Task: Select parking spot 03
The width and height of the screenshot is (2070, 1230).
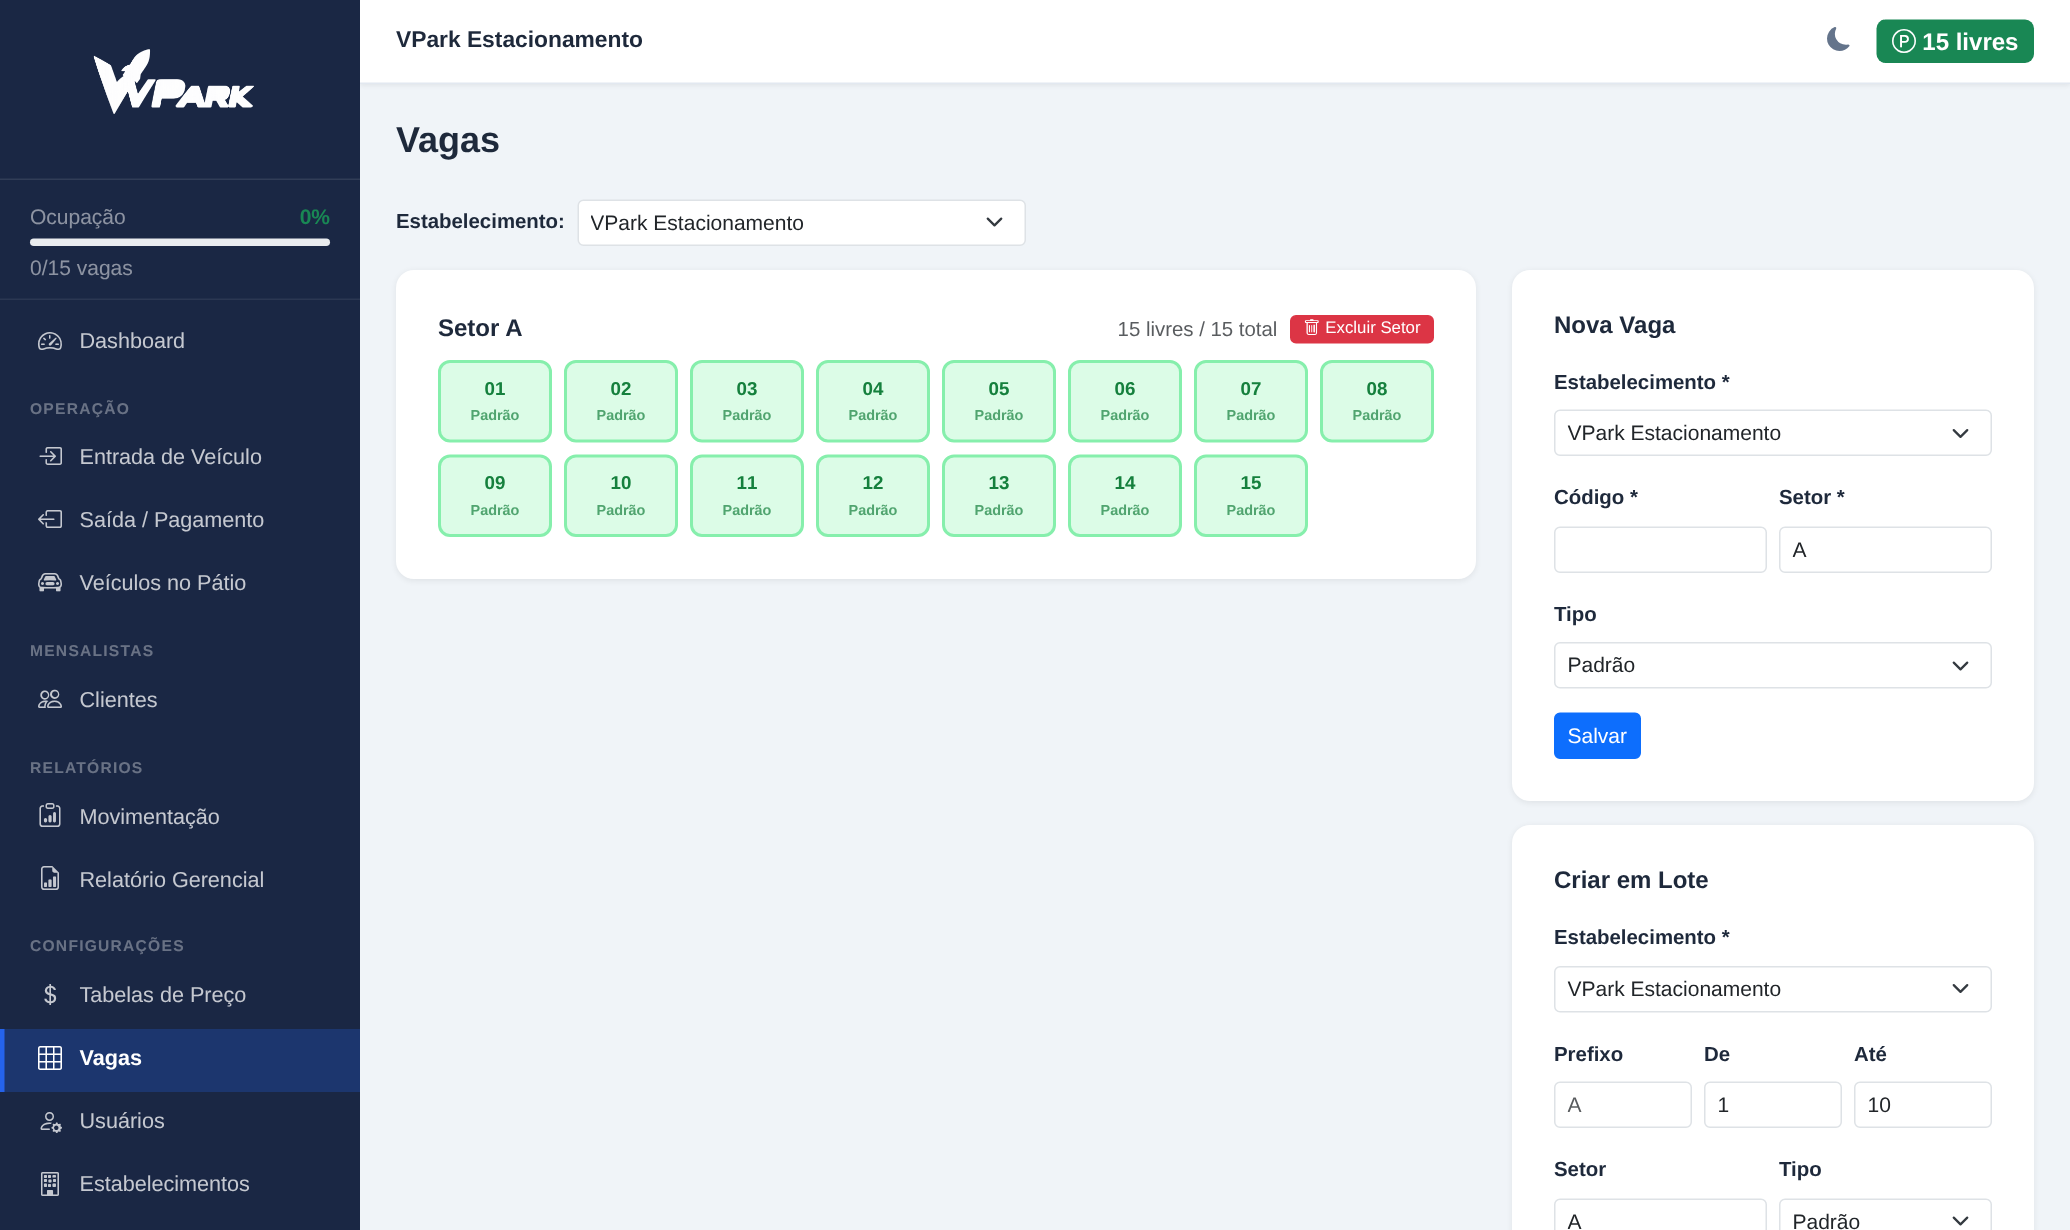Action: (747, 401)
